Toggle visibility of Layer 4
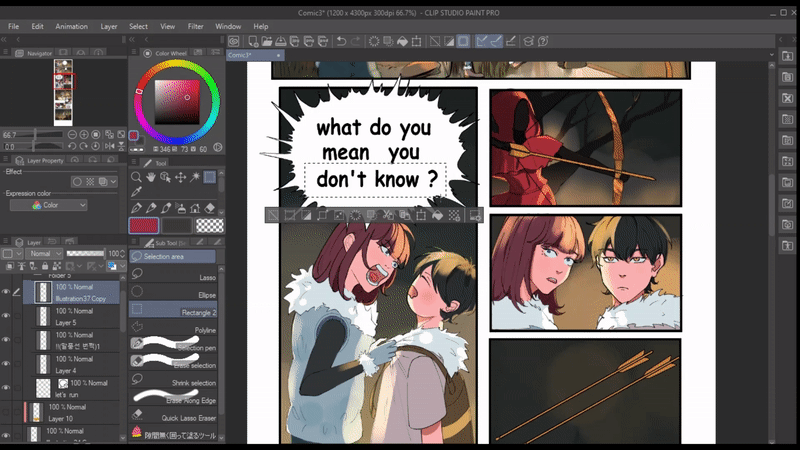This screenshot has width=800, height=450. pos(6,364)
